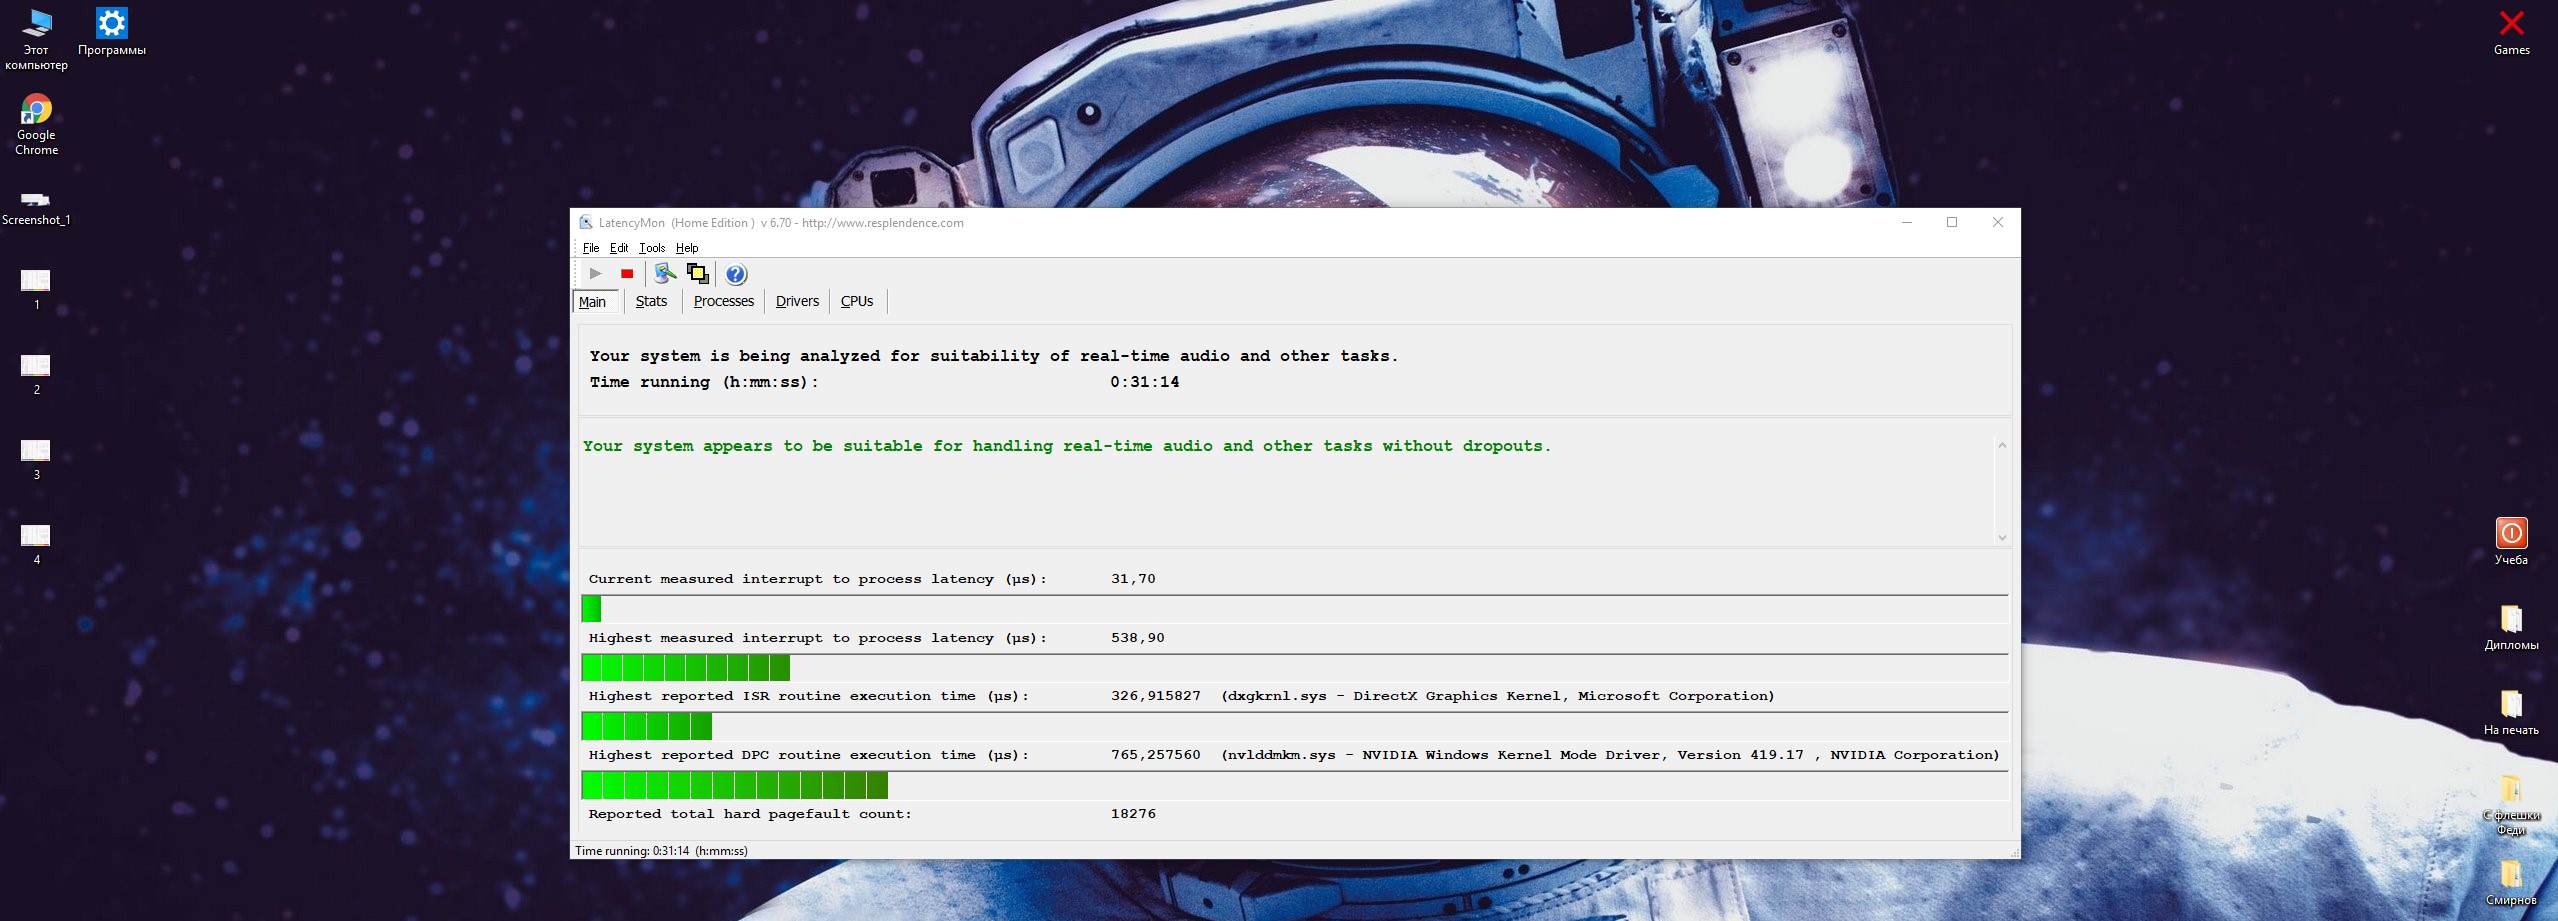Select desktop file named 3
The image size is (2558, 921).
(36, 460)
